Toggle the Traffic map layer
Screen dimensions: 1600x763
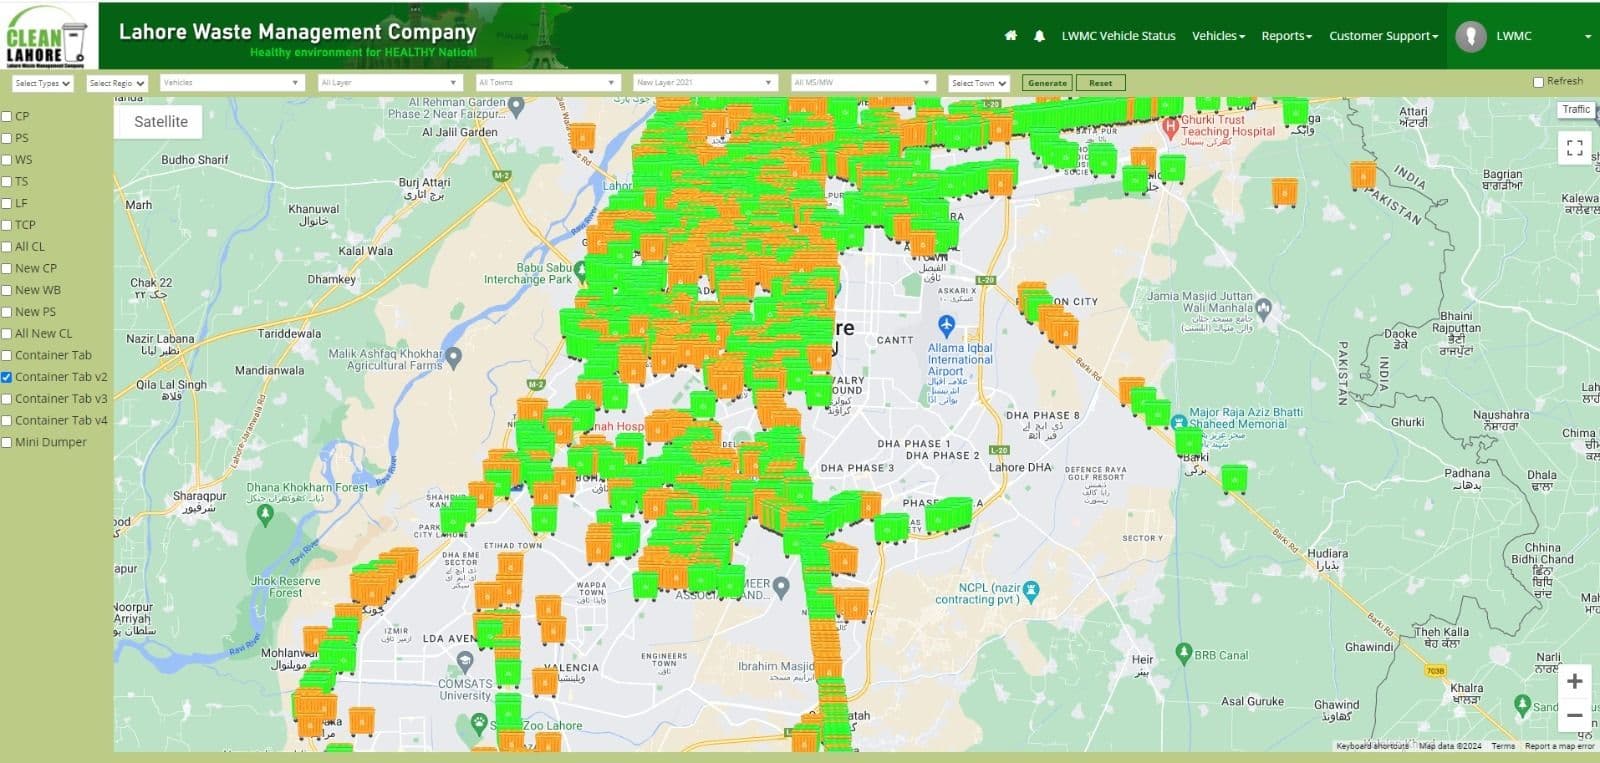click(1575, 110)
